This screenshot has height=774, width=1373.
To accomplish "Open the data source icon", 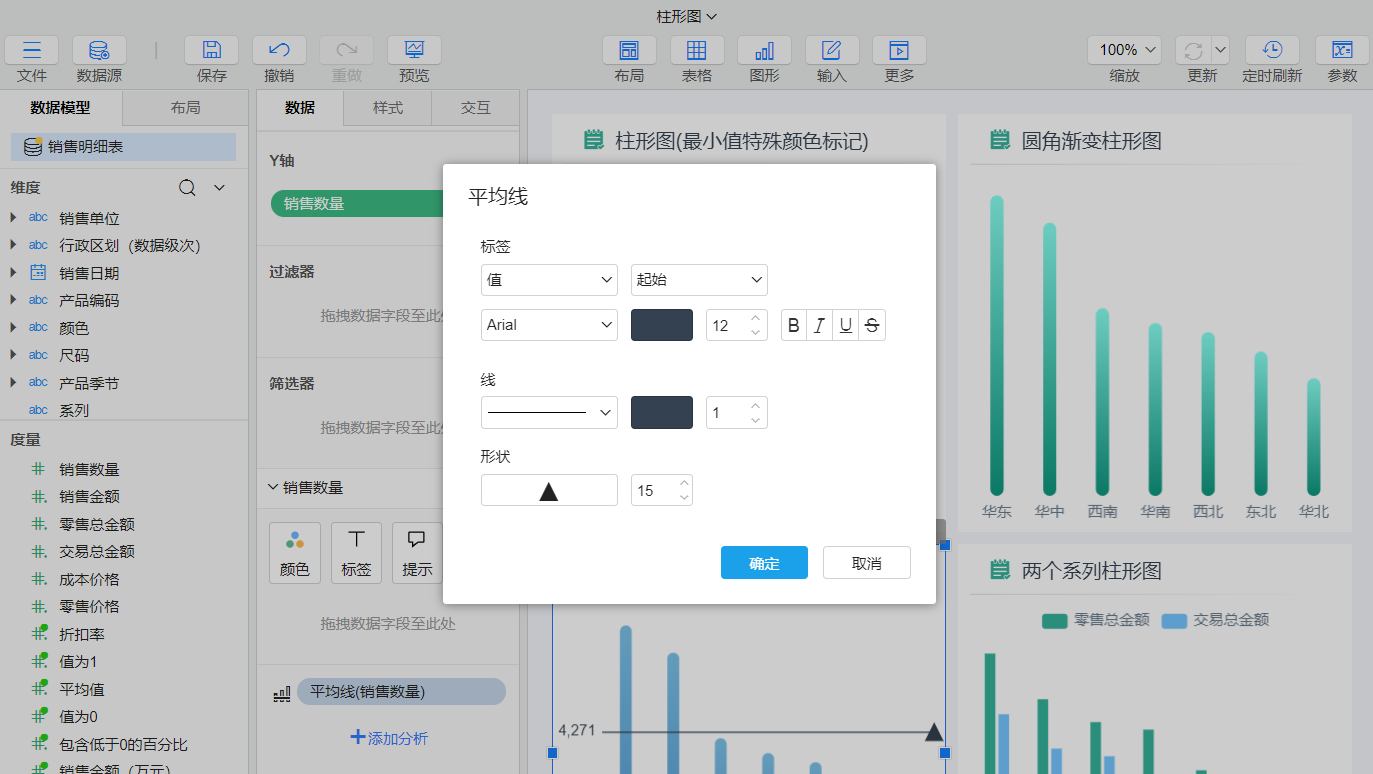I will (99, 51).
